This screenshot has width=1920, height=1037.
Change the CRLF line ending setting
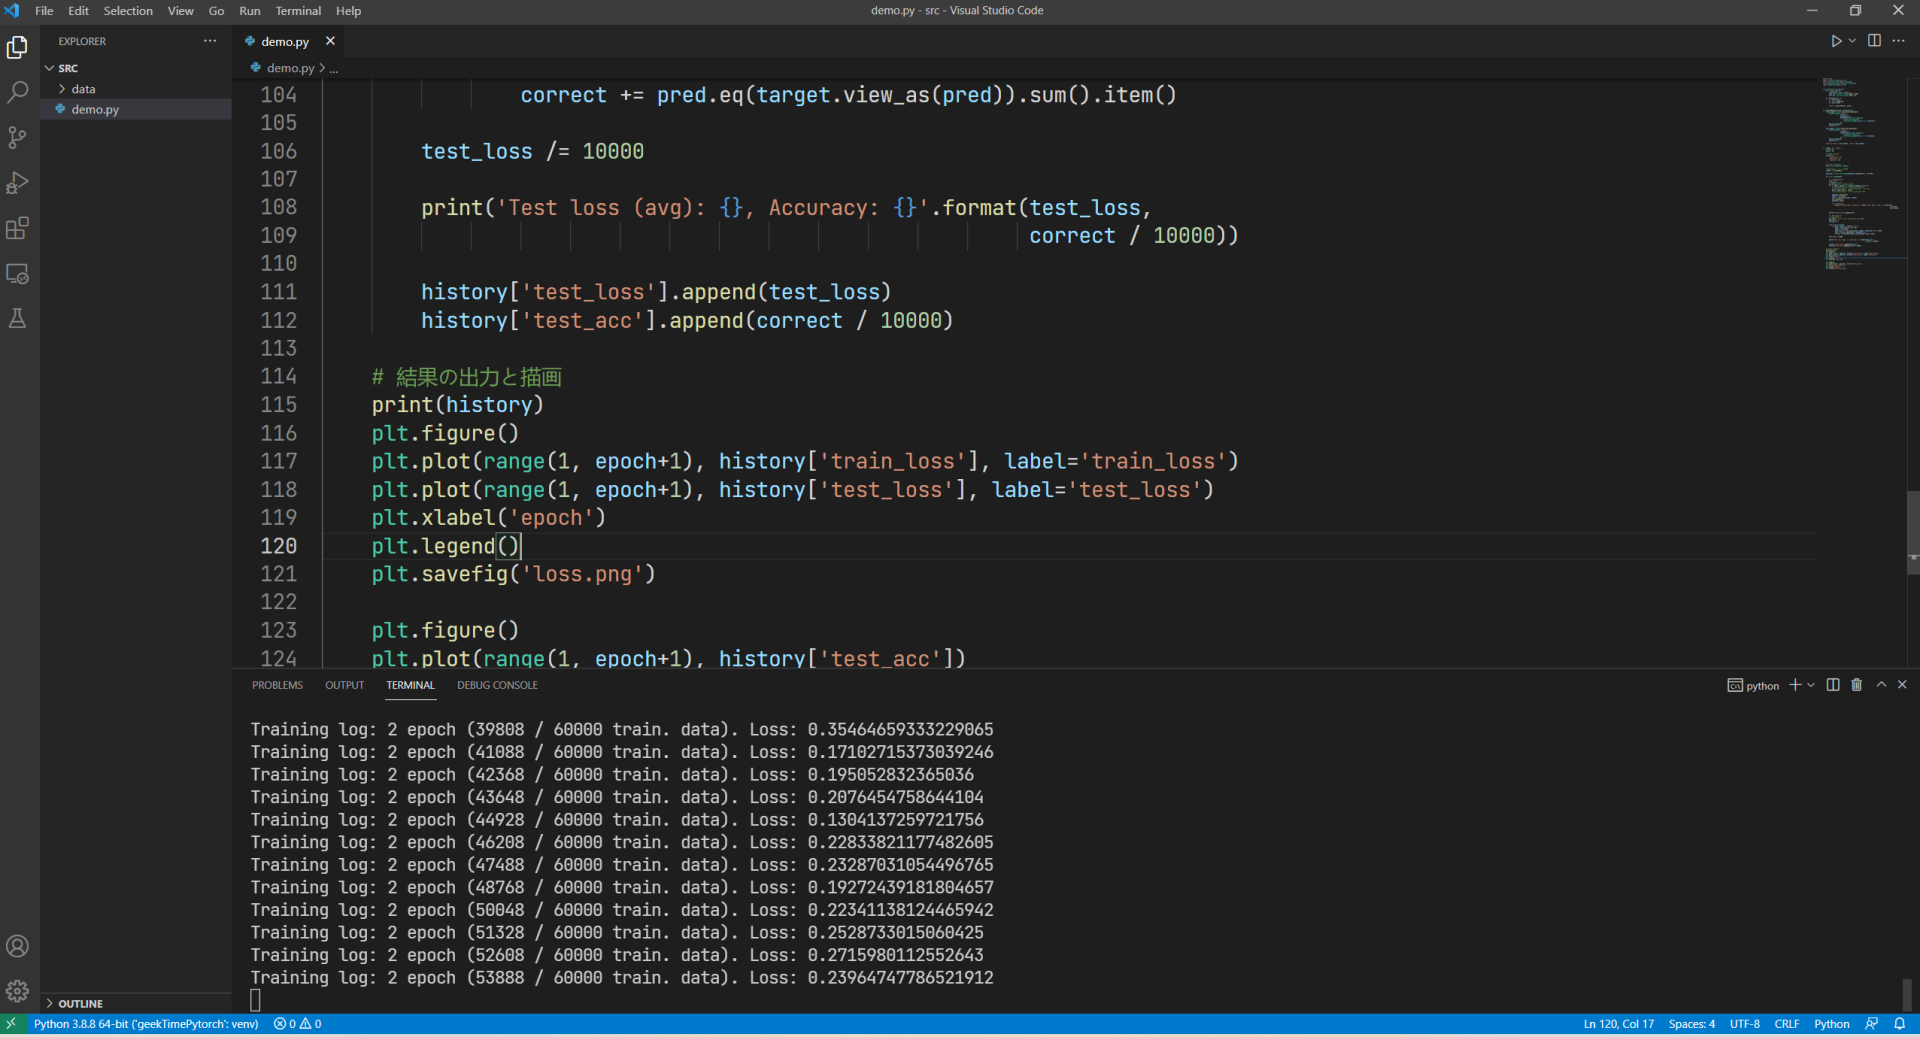(1786, 1024)
